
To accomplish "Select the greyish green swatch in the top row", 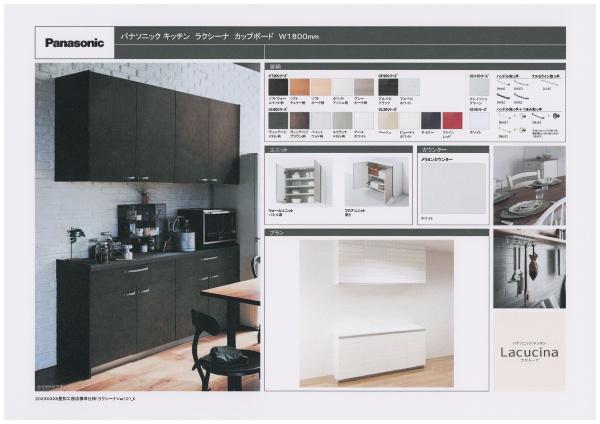I will (479, 87).
